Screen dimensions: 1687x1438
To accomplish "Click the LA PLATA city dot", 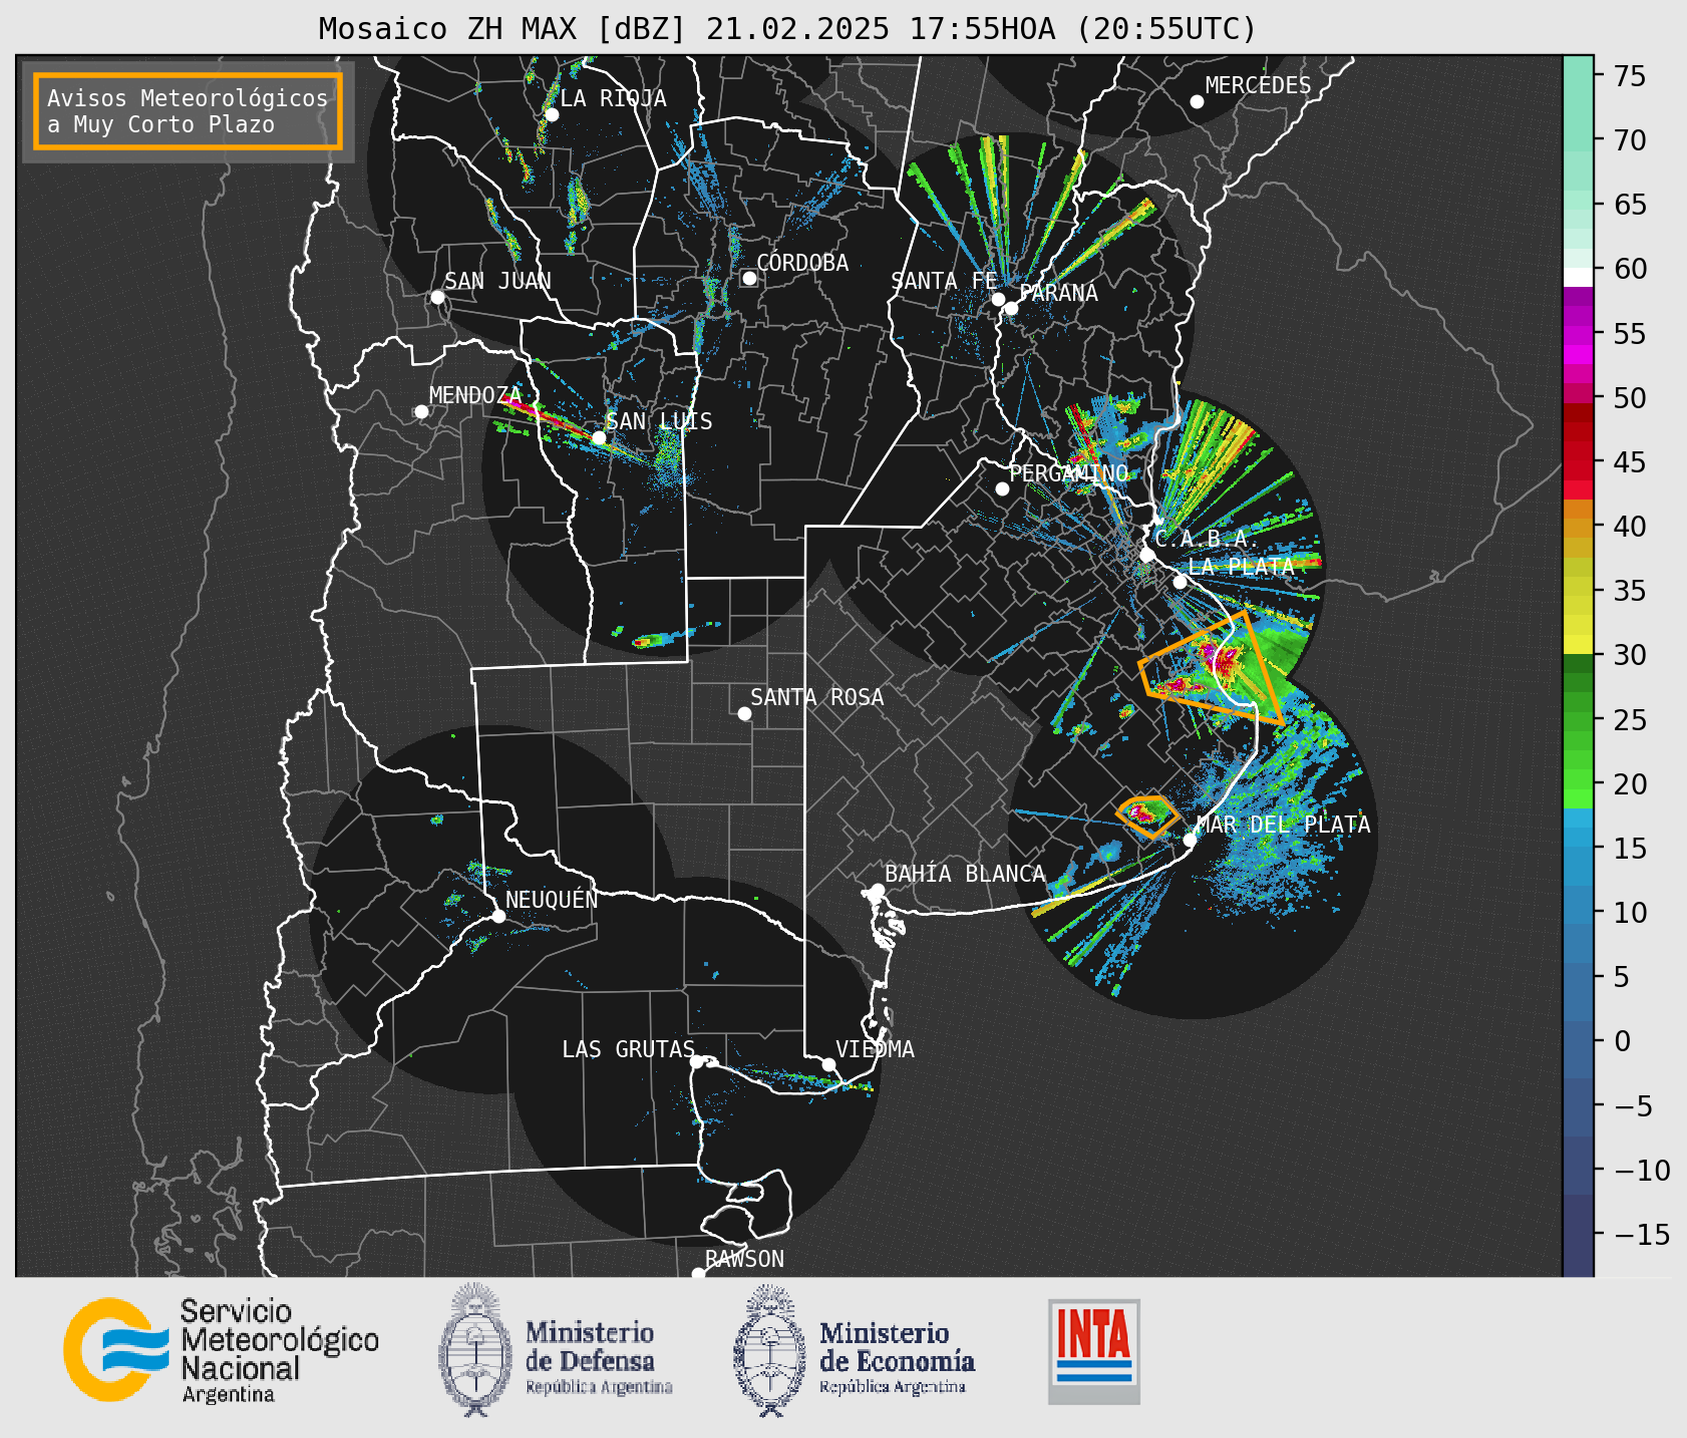I will (x=1180, y=582).
